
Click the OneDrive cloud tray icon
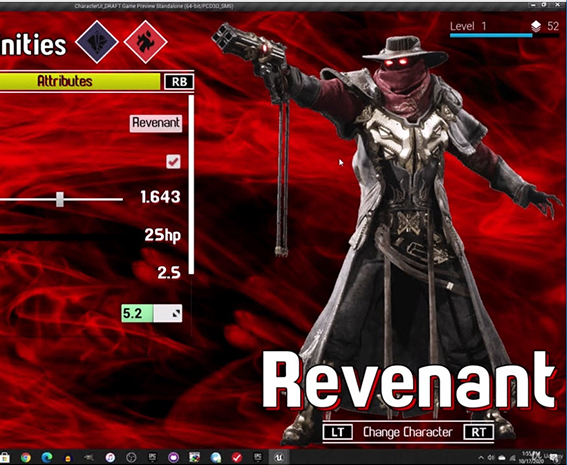502,458
